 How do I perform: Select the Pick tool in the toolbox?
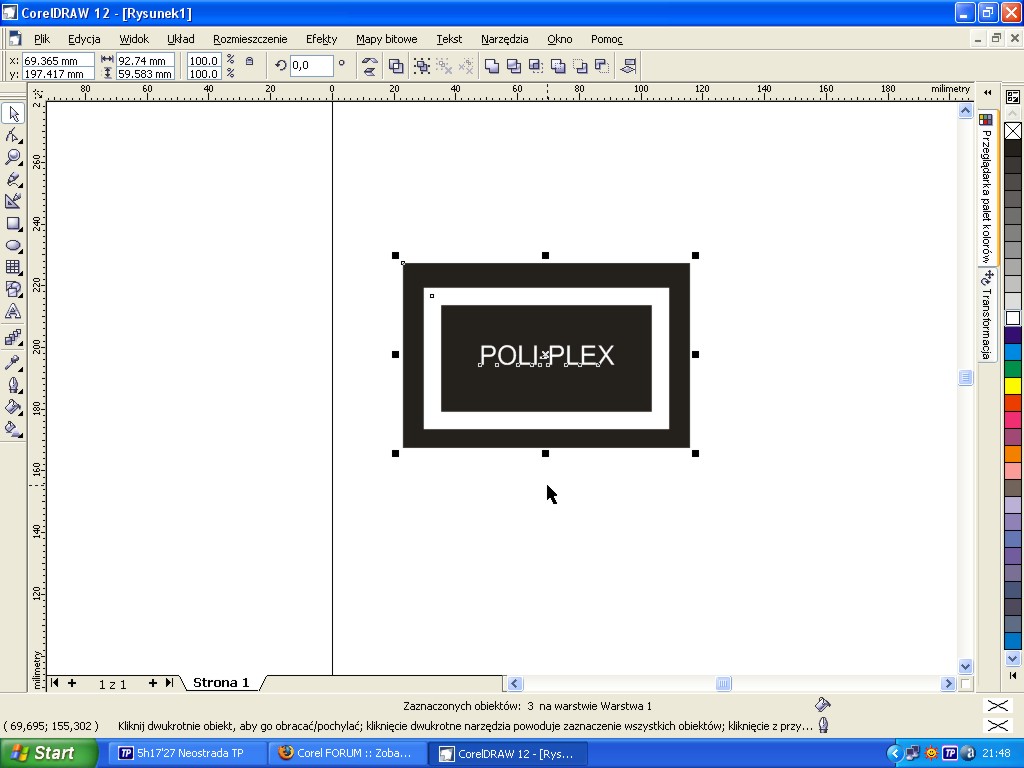tap(13, 114)
